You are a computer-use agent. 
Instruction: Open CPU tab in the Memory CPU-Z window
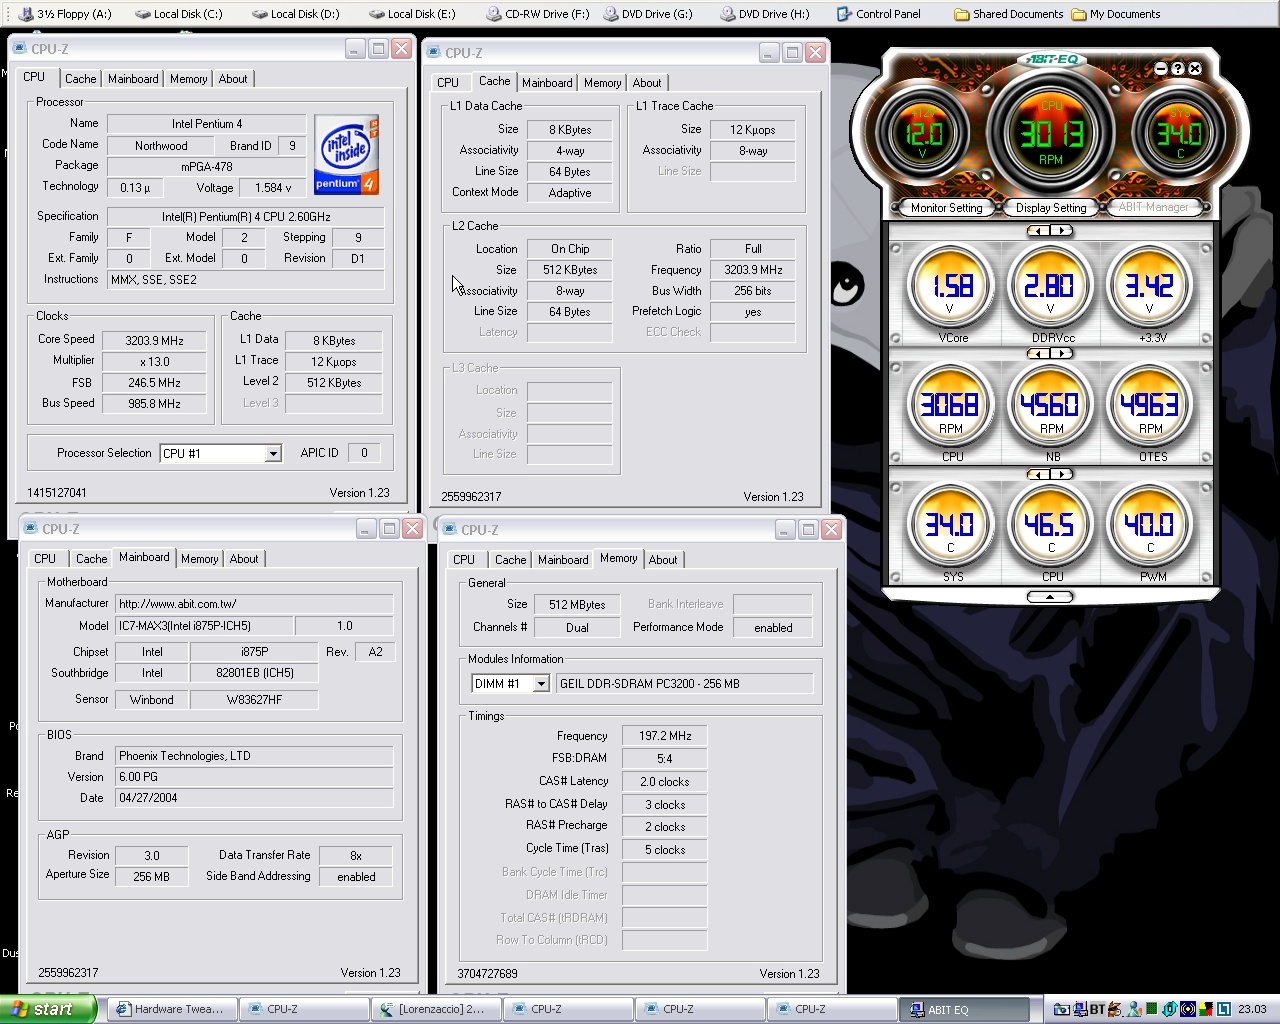pos(464,560)
